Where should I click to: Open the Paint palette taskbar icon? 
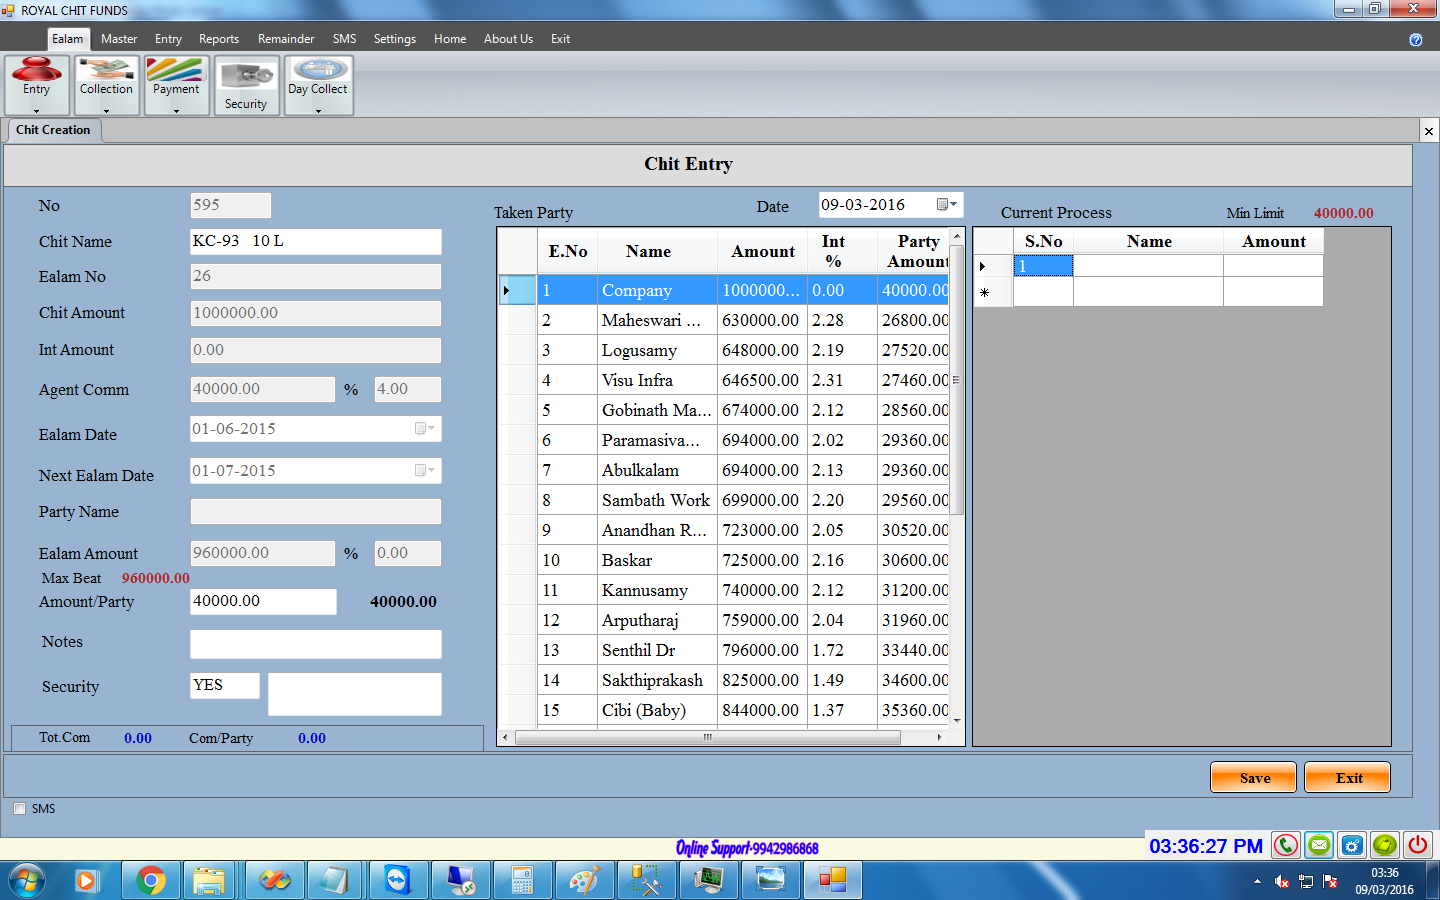point(584,881)
